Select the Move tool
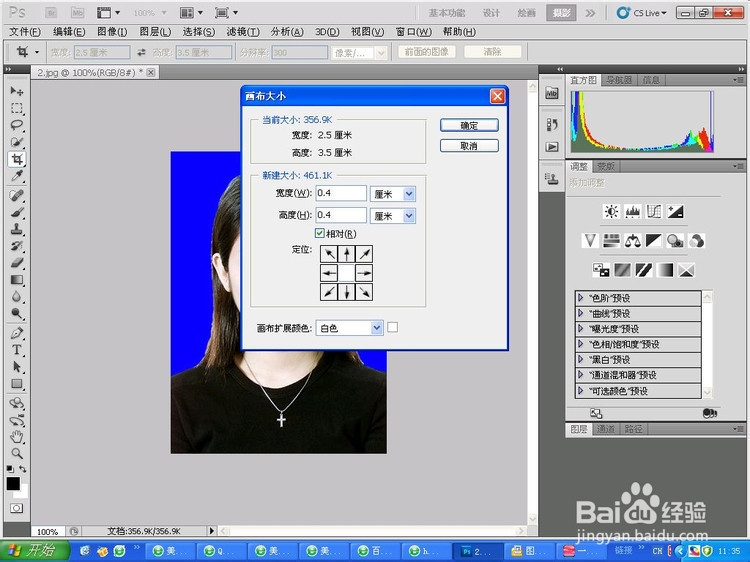Image resolution: width=750 pixels, height=562 pixels. pos(17,91)
